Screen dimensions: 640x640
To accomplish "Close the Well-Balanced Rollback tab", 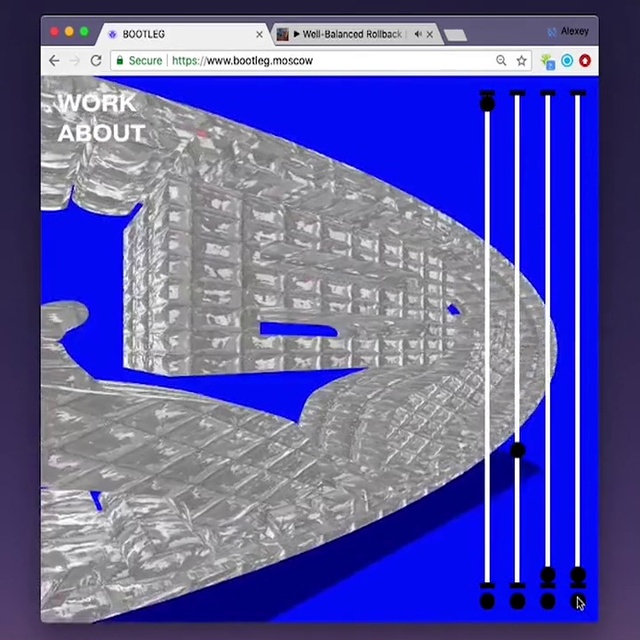I will pos(430,35).
